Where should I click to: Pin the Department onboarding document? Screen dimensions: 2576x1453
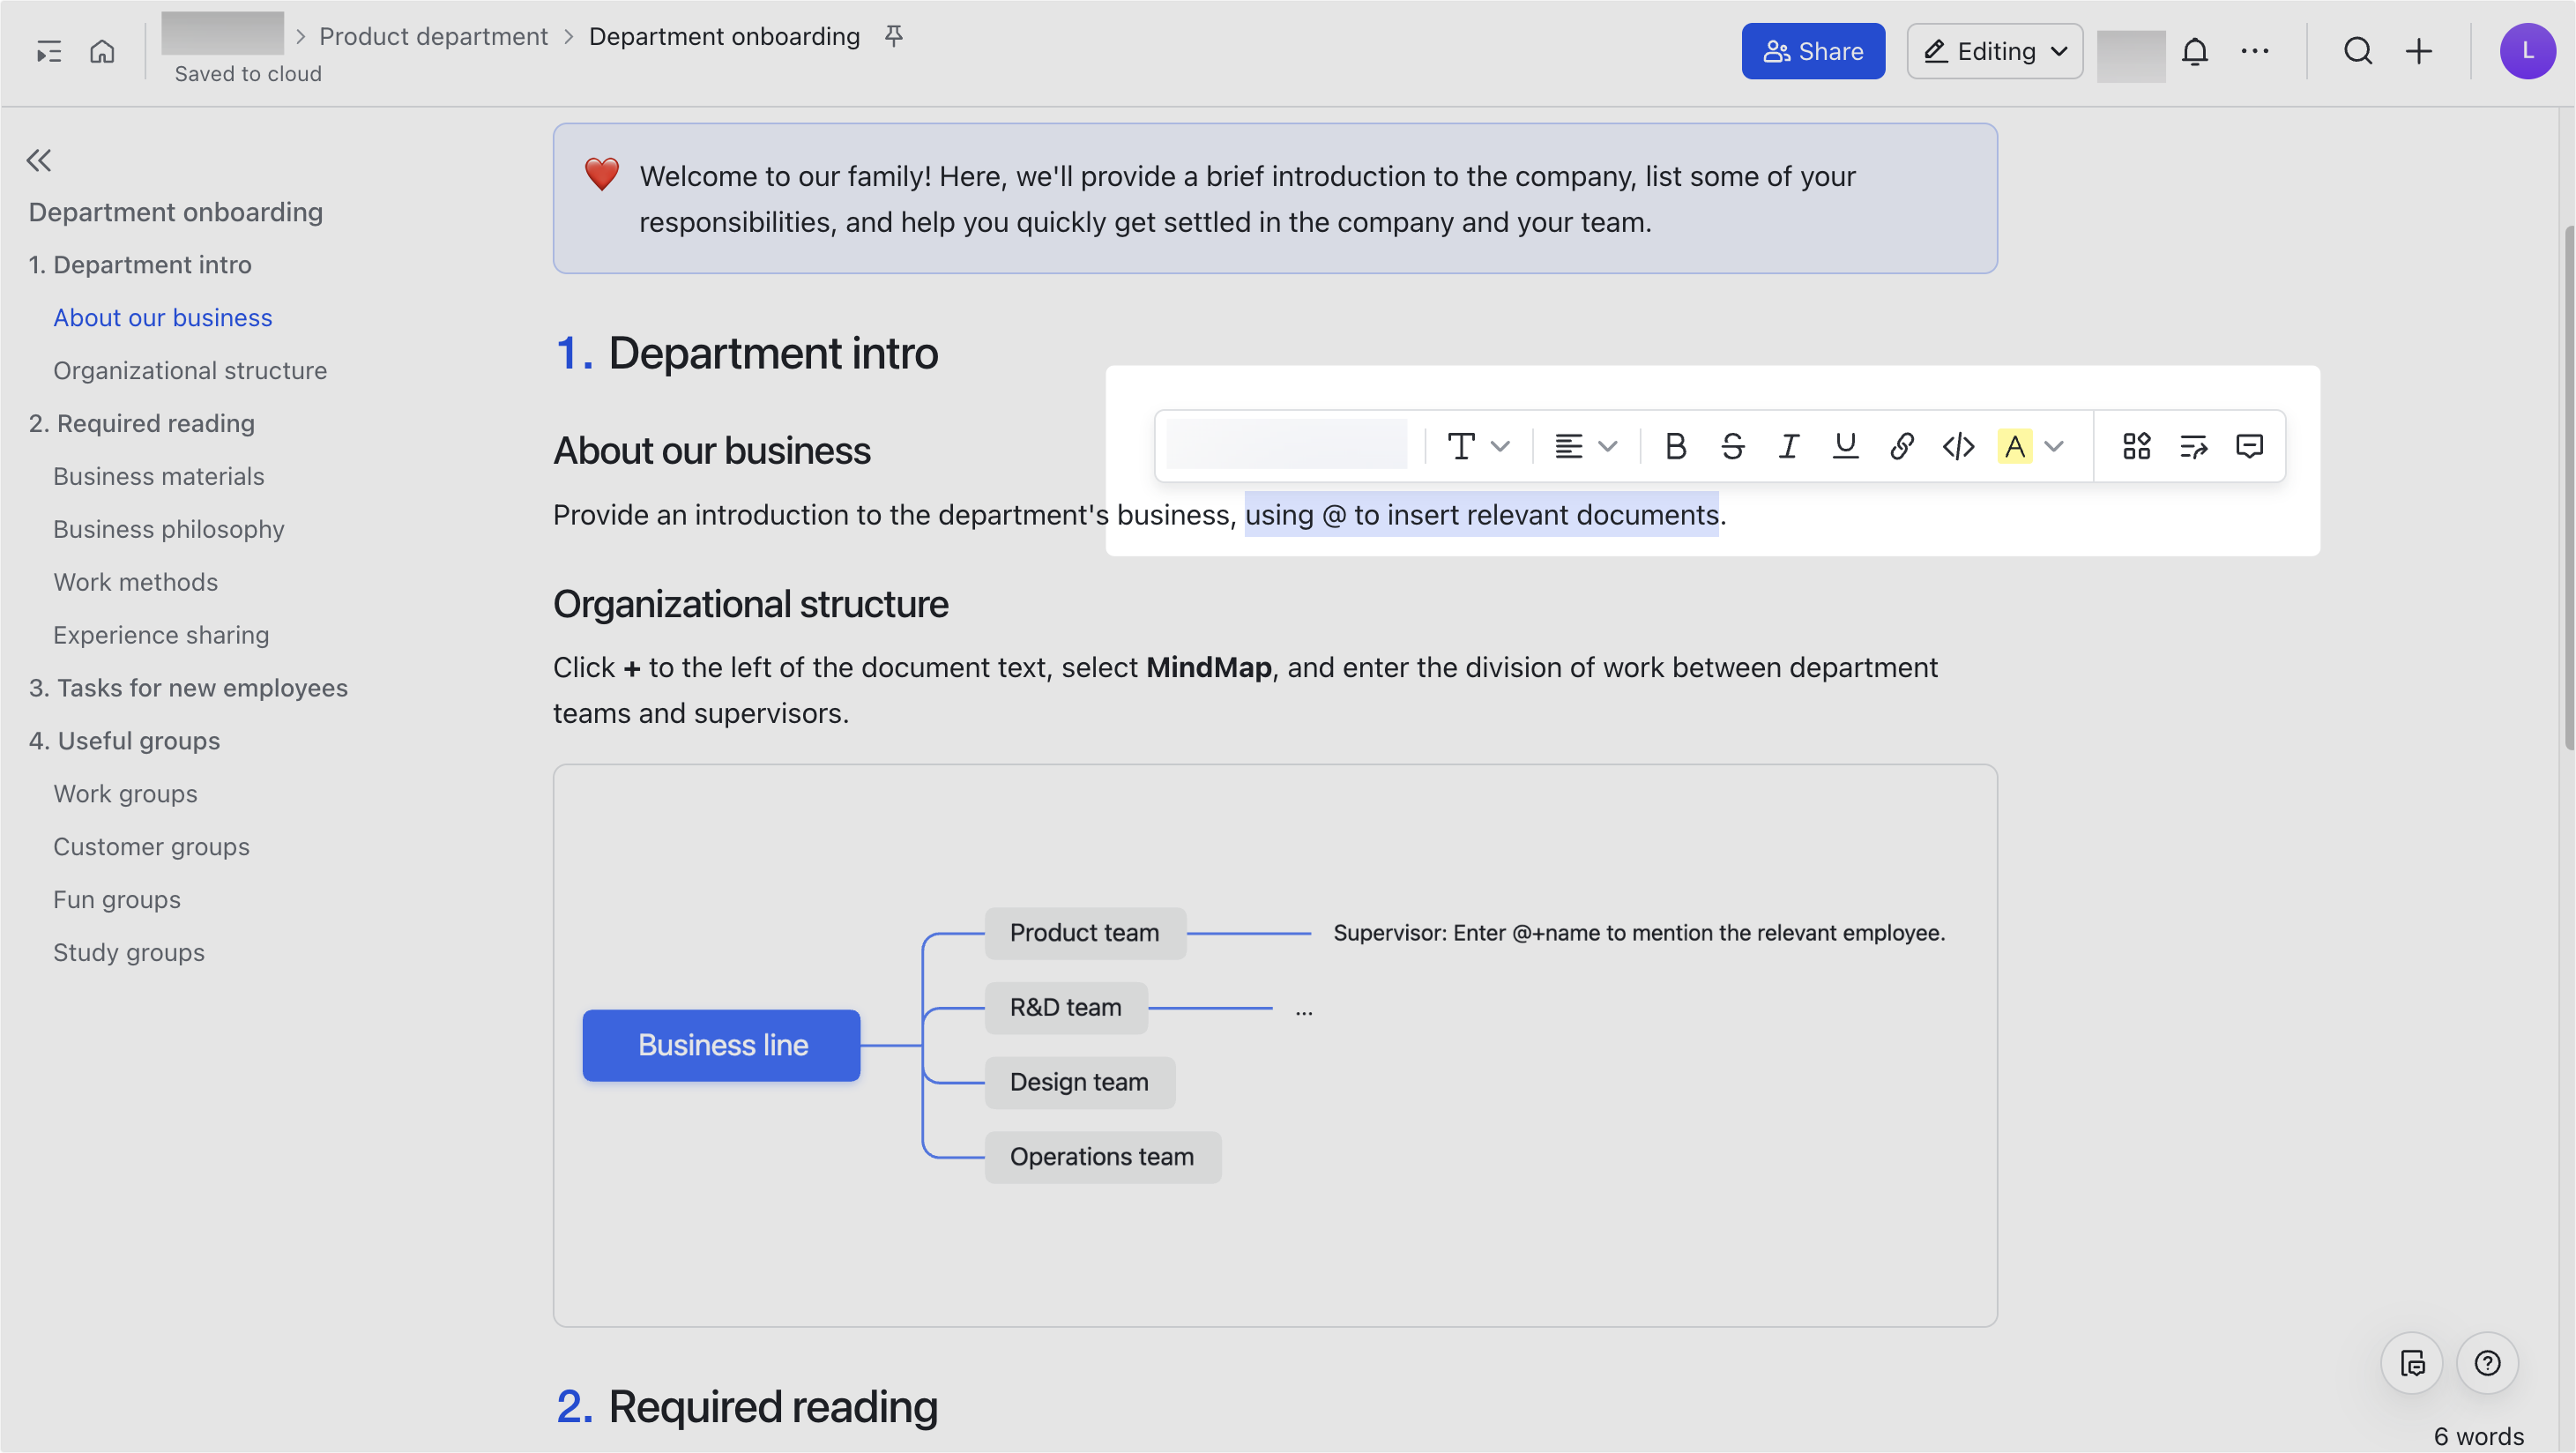click(x=893, y=36)
